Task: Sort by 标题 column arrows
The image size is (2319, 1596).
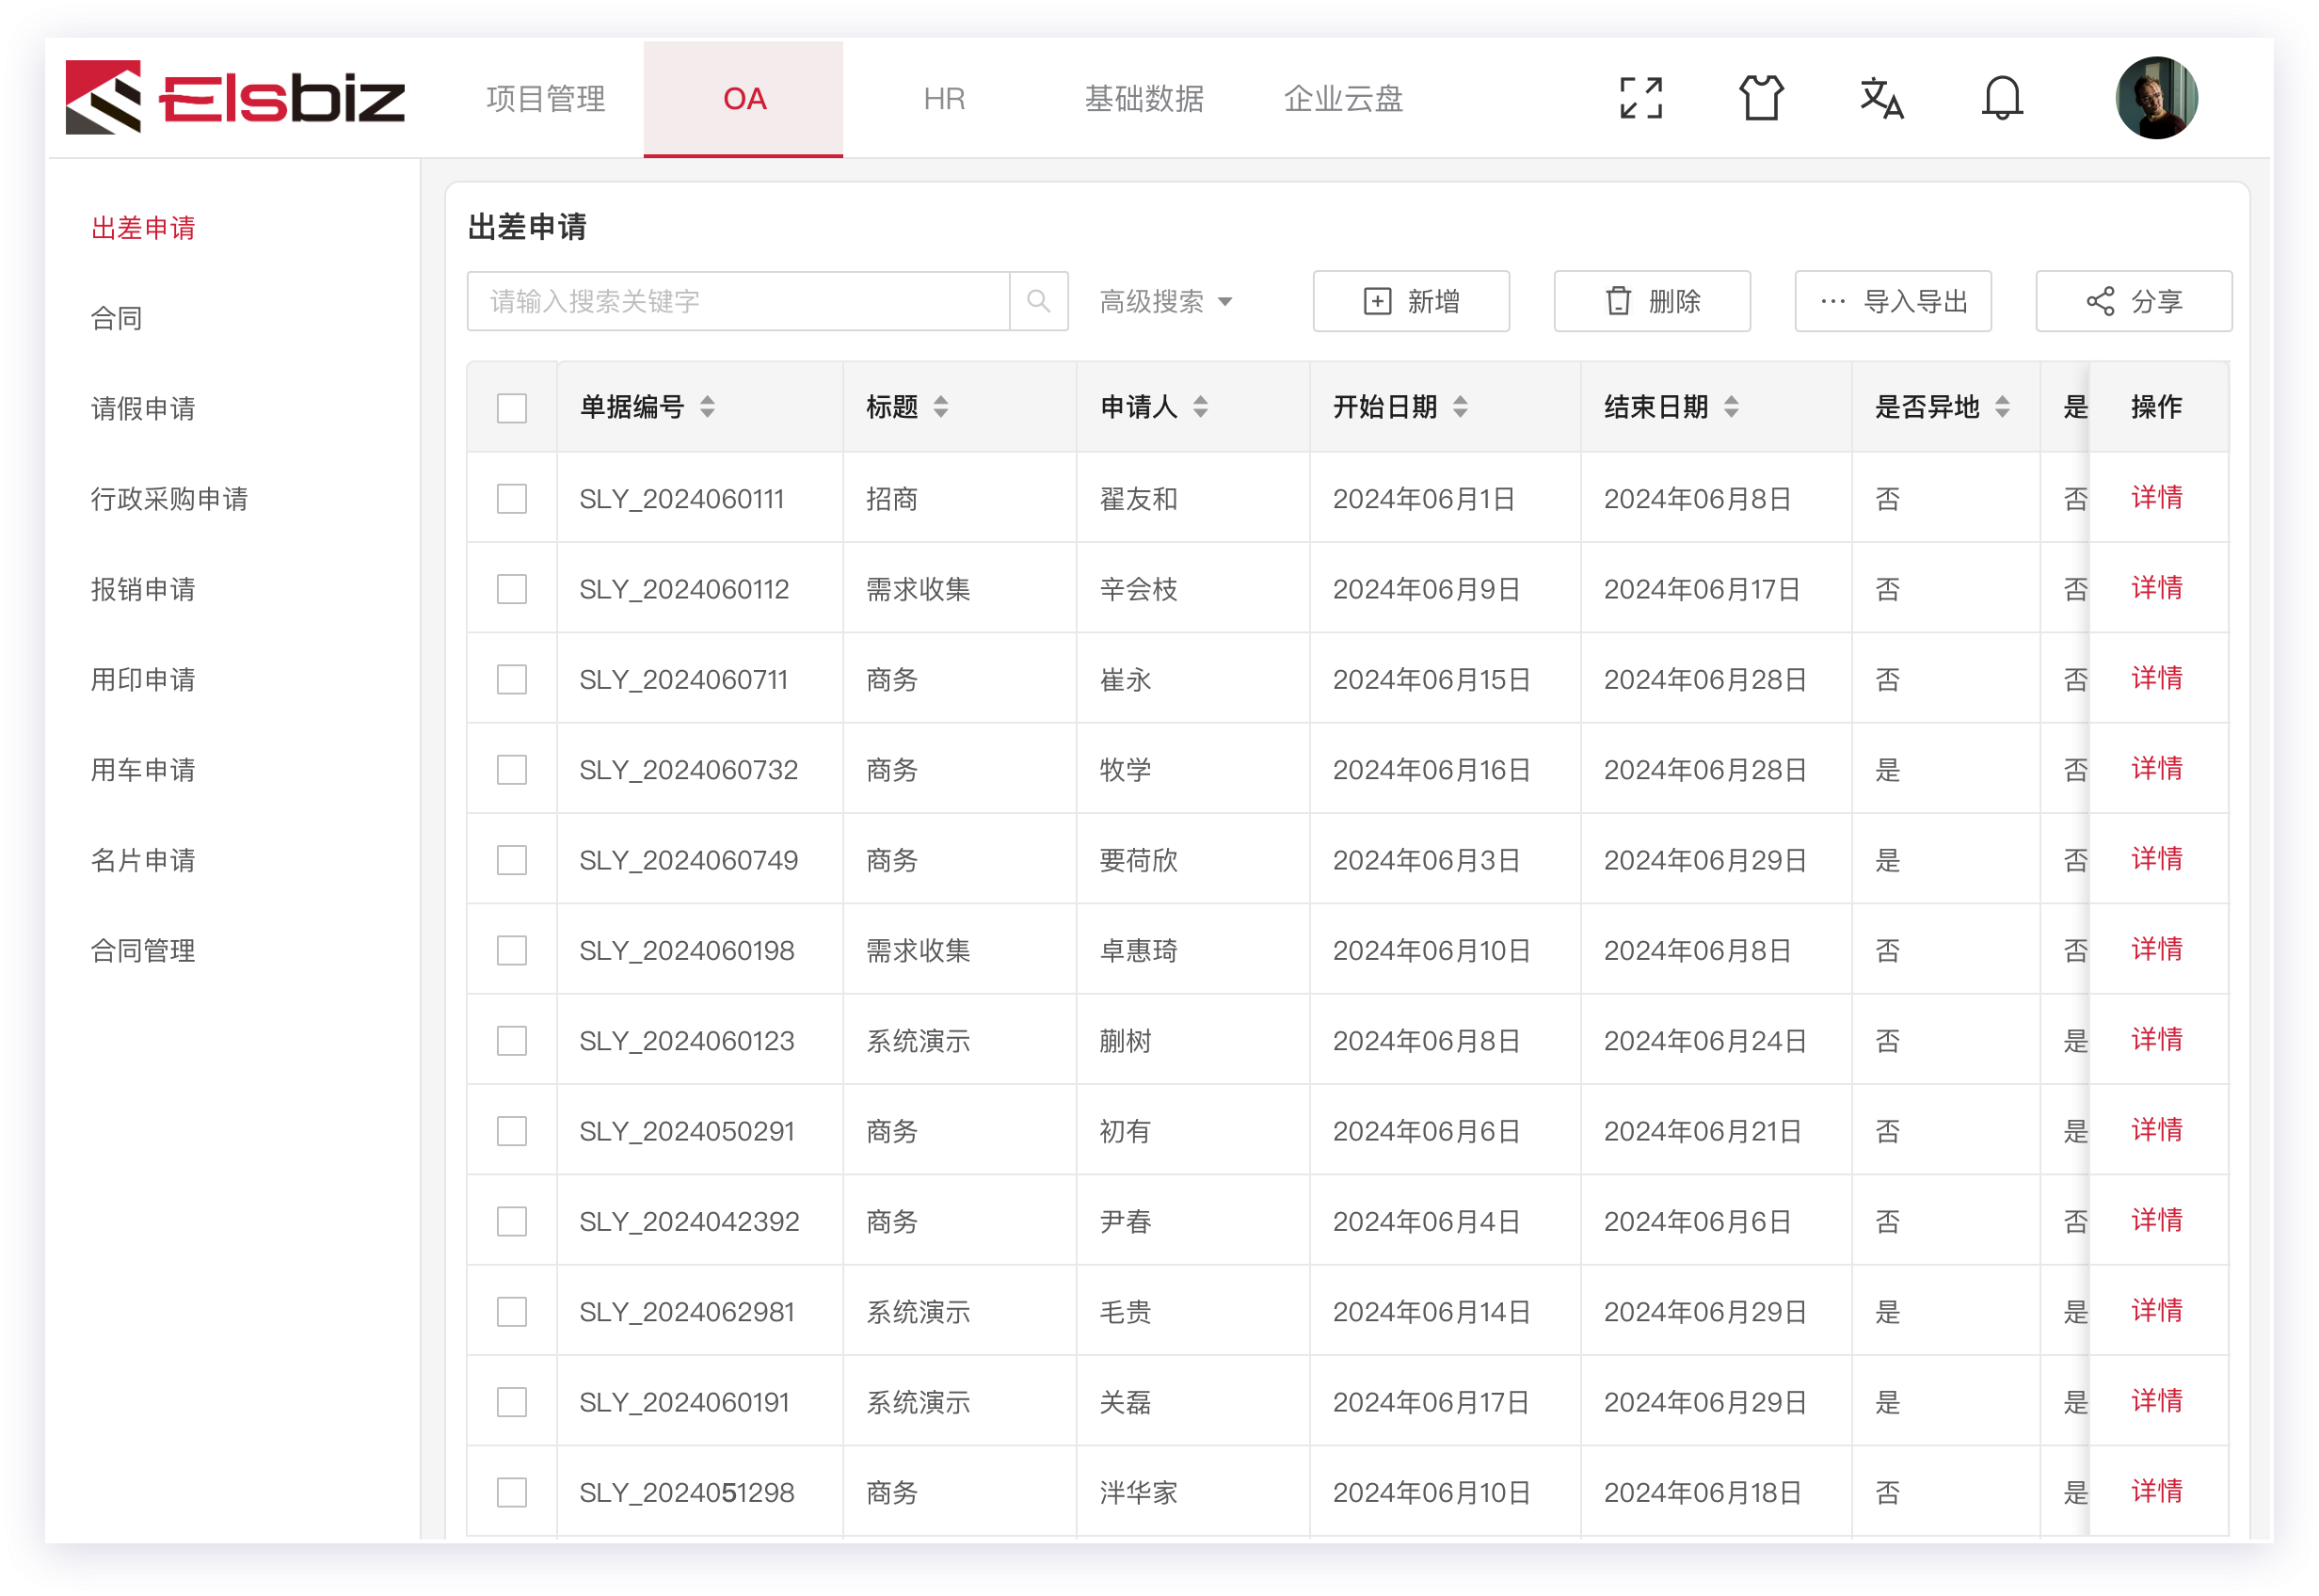Action: click(941, 407)
